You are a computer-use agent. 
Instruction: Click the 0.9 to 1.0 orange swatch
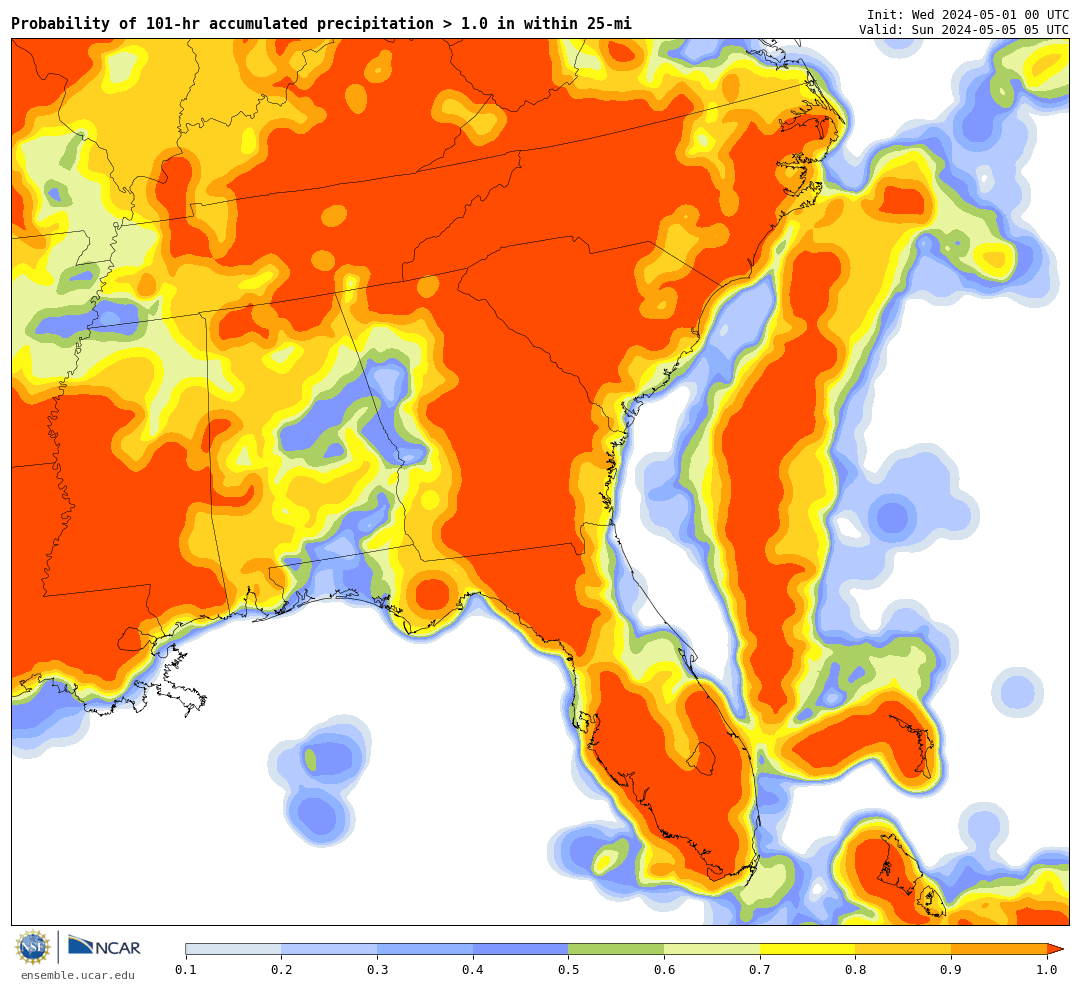[x=999, y=949]
